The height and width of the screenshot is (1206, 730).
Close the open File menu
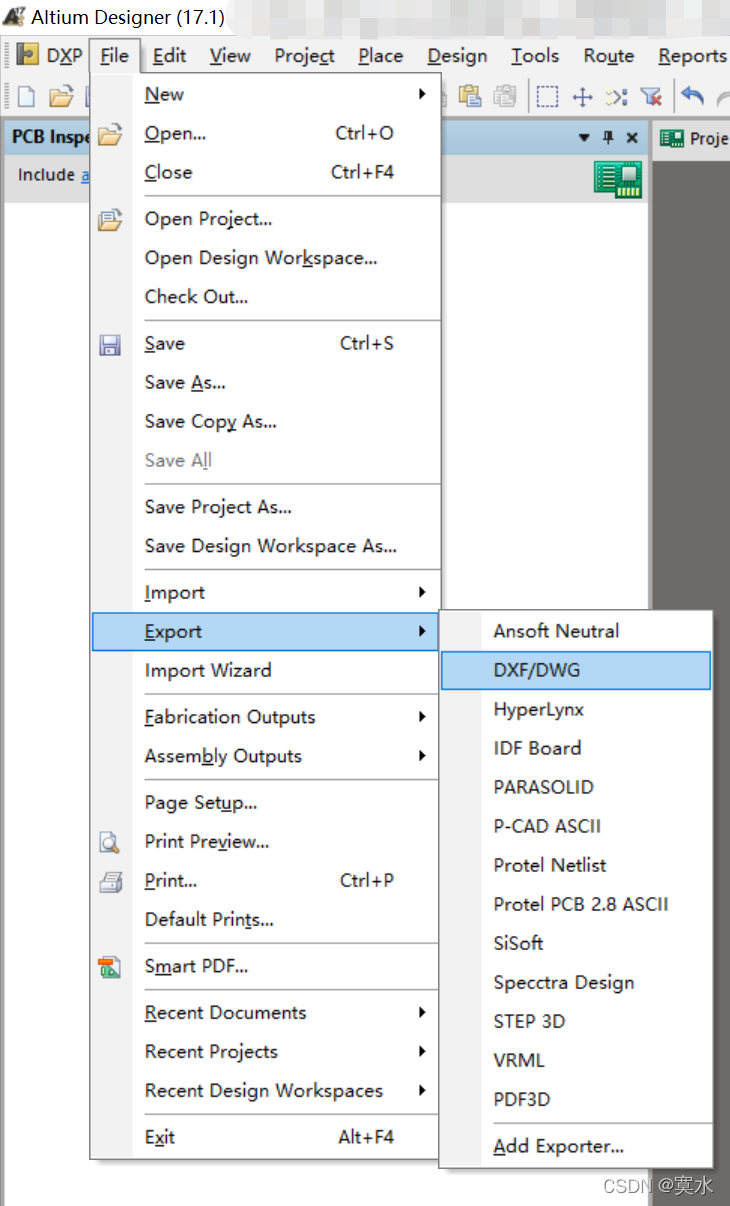(115, 56)
